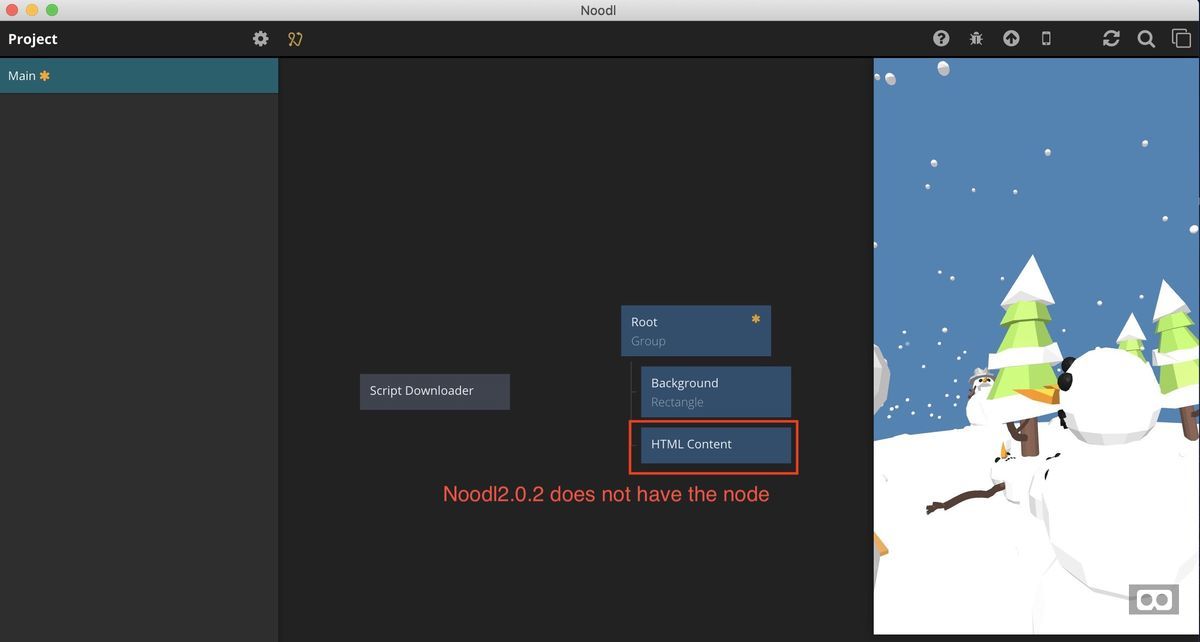Open the mobile device preview icon

coord(1046,38)
